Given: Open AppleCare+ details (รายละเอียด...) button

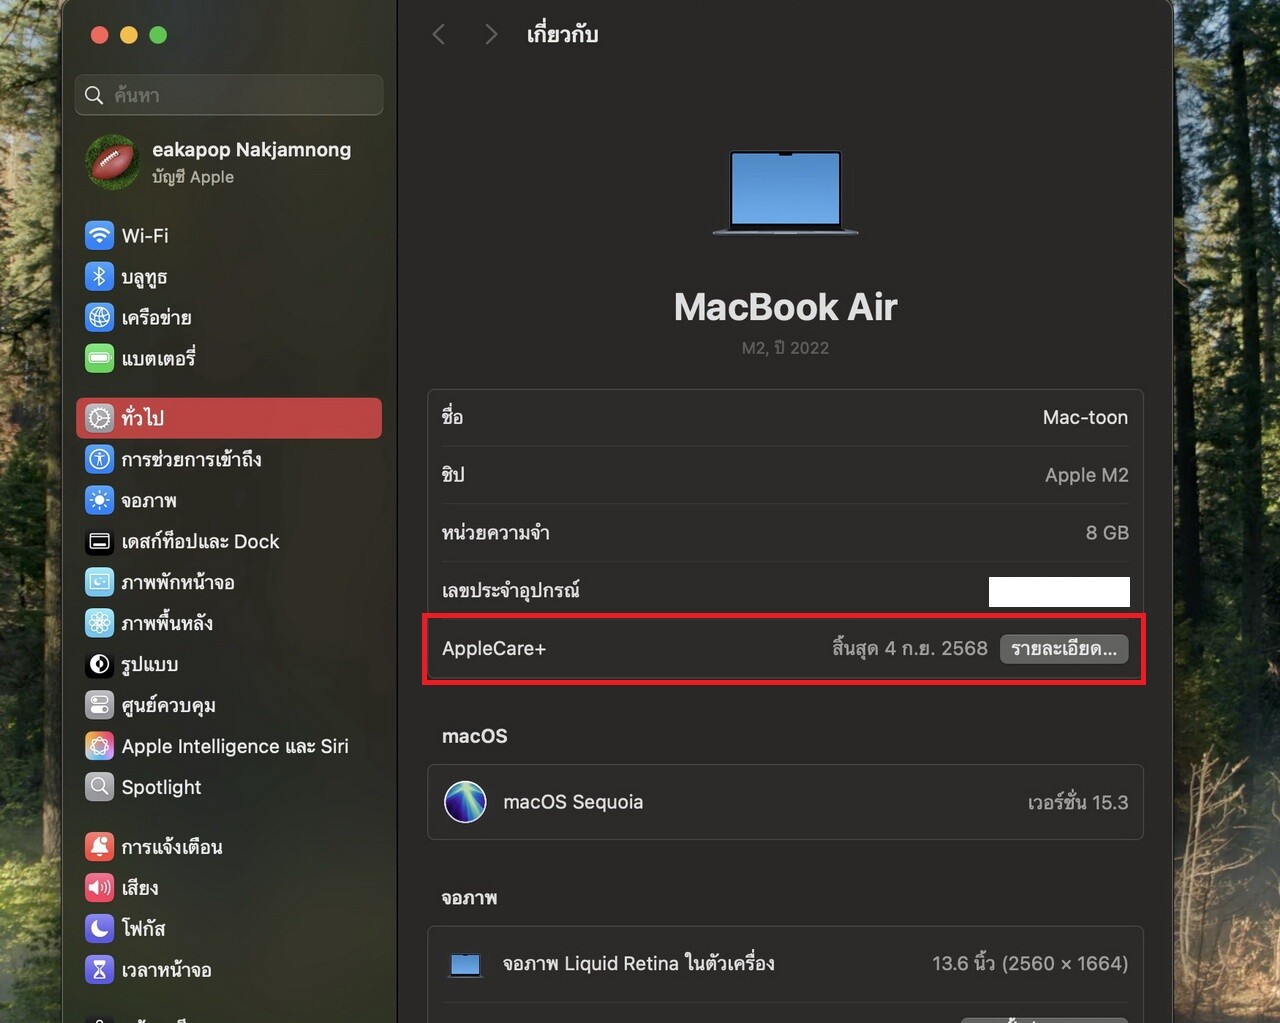Looking at the screenshot, I should coord(1064,648).
